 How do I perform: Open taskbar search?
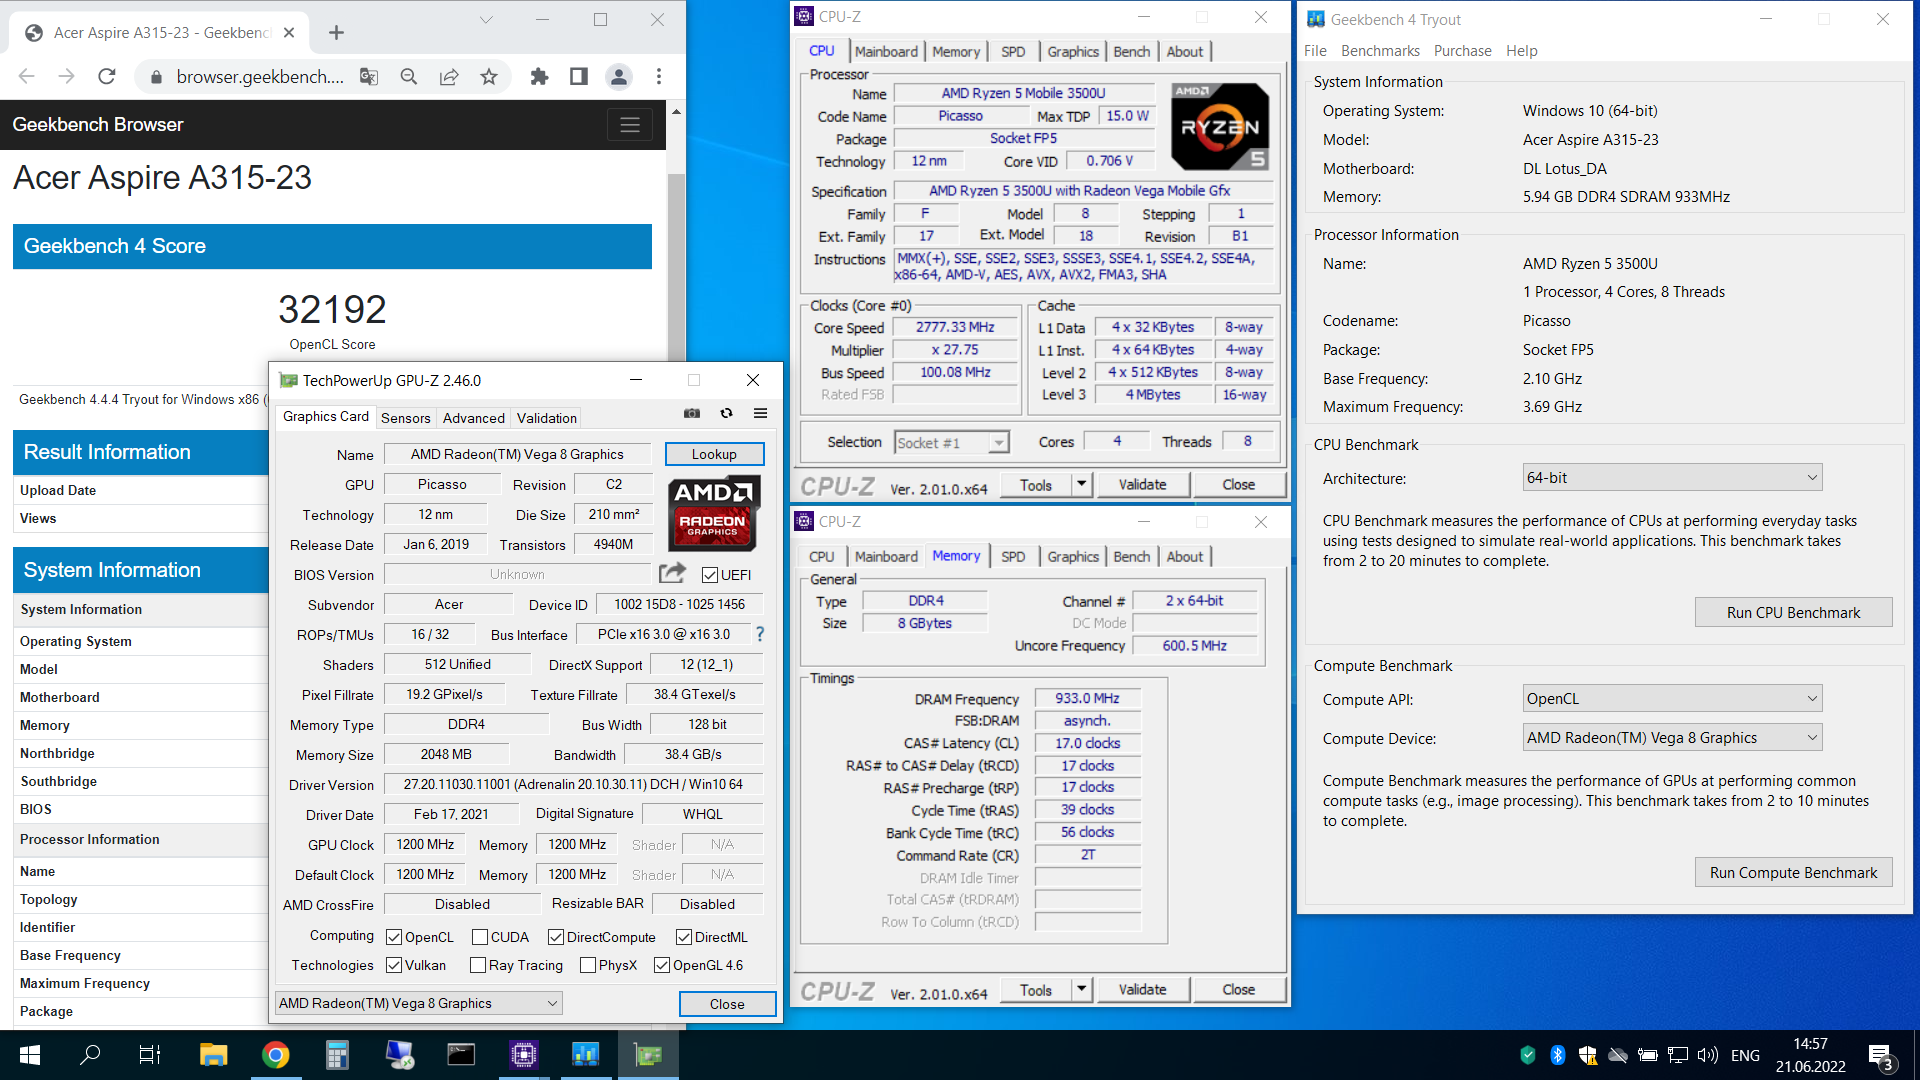coord(90,1055)
